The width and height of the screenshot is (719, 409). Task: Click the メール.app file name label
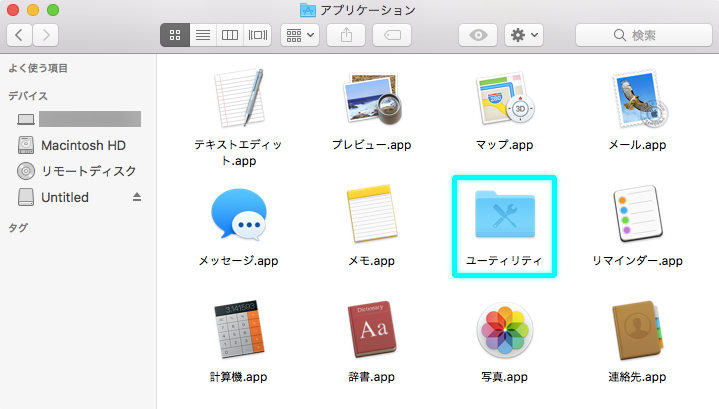(637, 145)
